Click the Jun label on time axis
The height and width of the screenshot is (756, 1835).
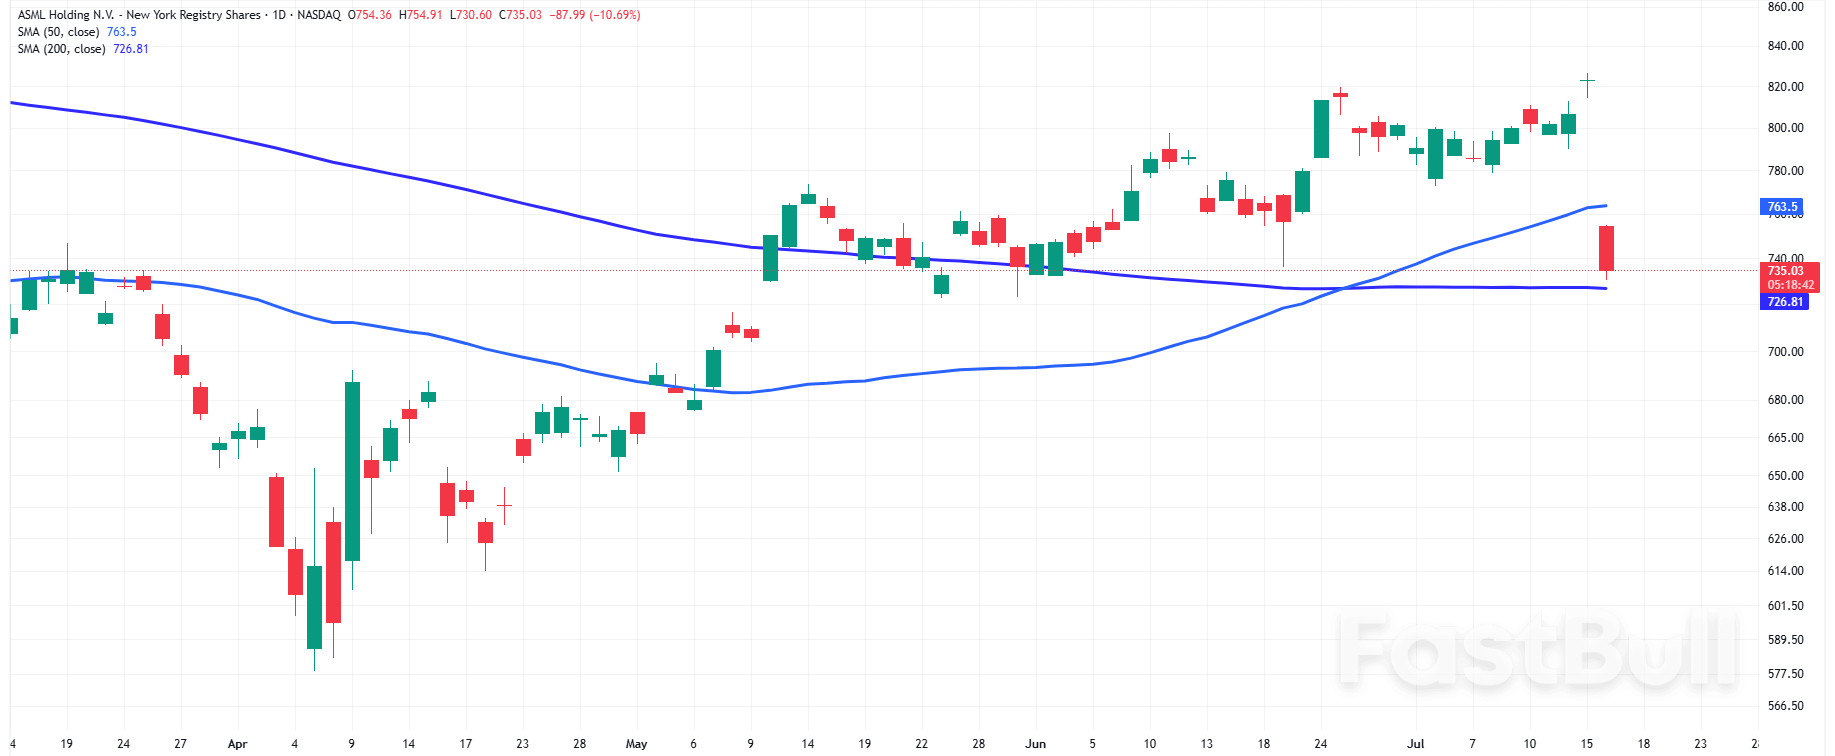(x=1035, y=744)
